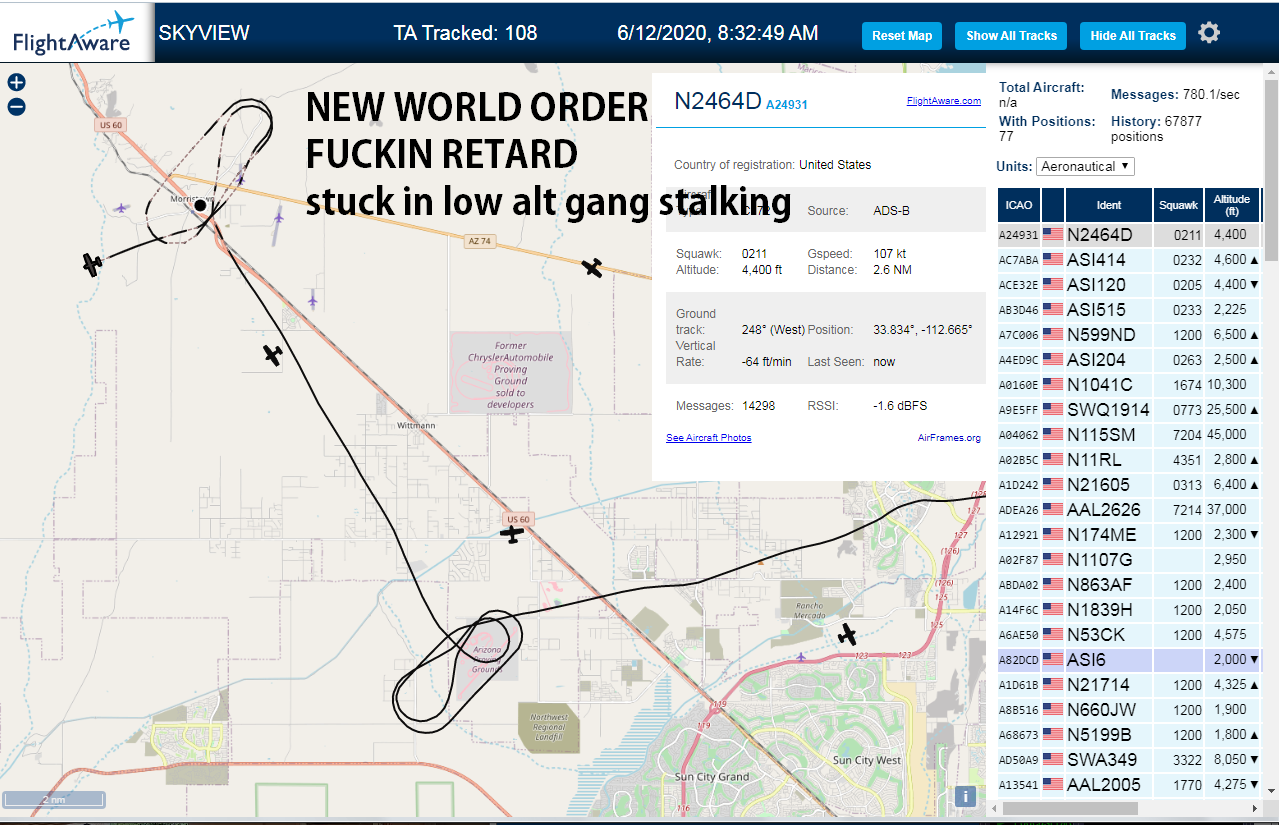Sort table by Altitude column
This screenshot has width=1279, height=825.
[1232, 205]
